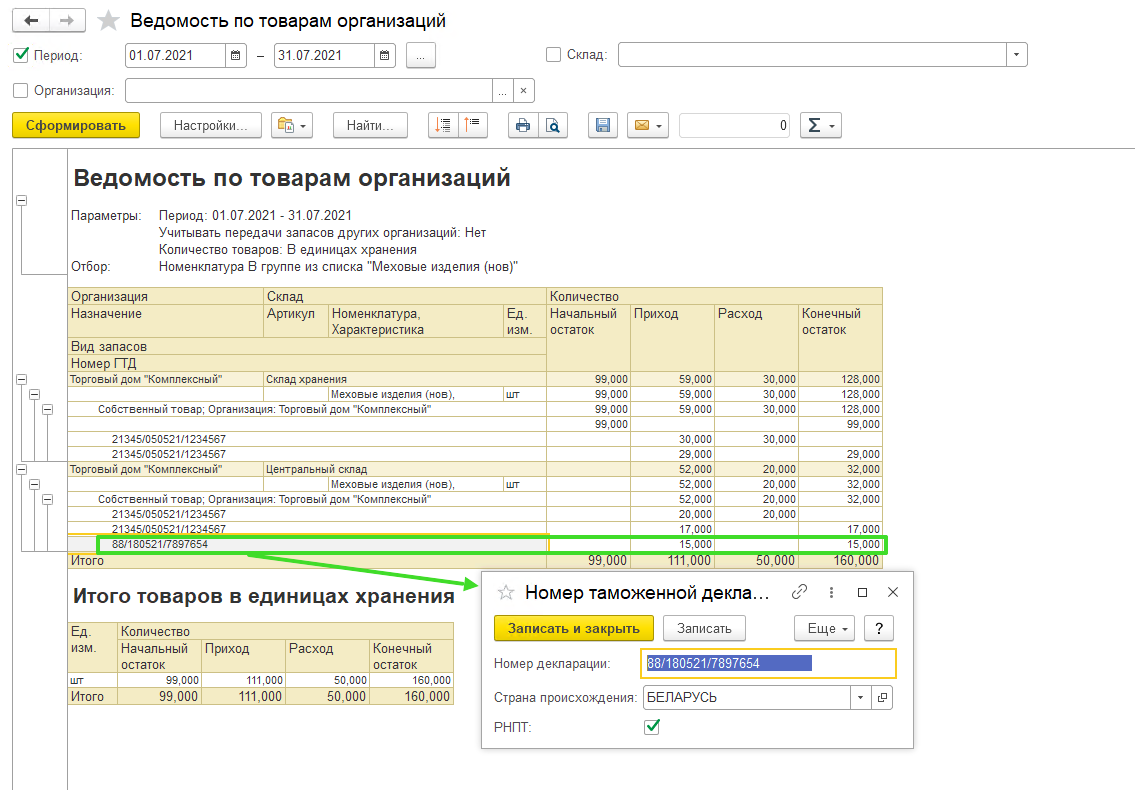Click the Организация input field
Viewport: 1135px width, 790px height.
[309, 91]
